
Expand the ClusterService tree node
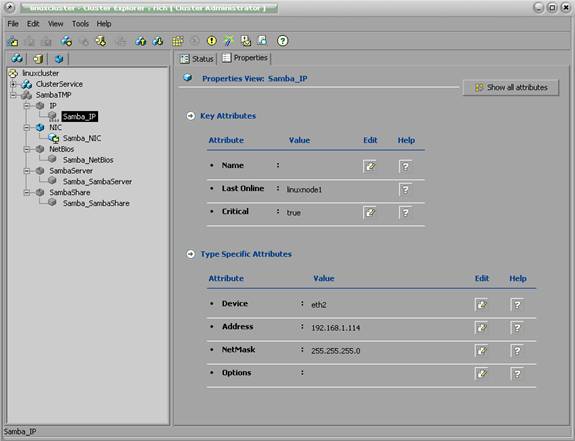tap(13, 84)
